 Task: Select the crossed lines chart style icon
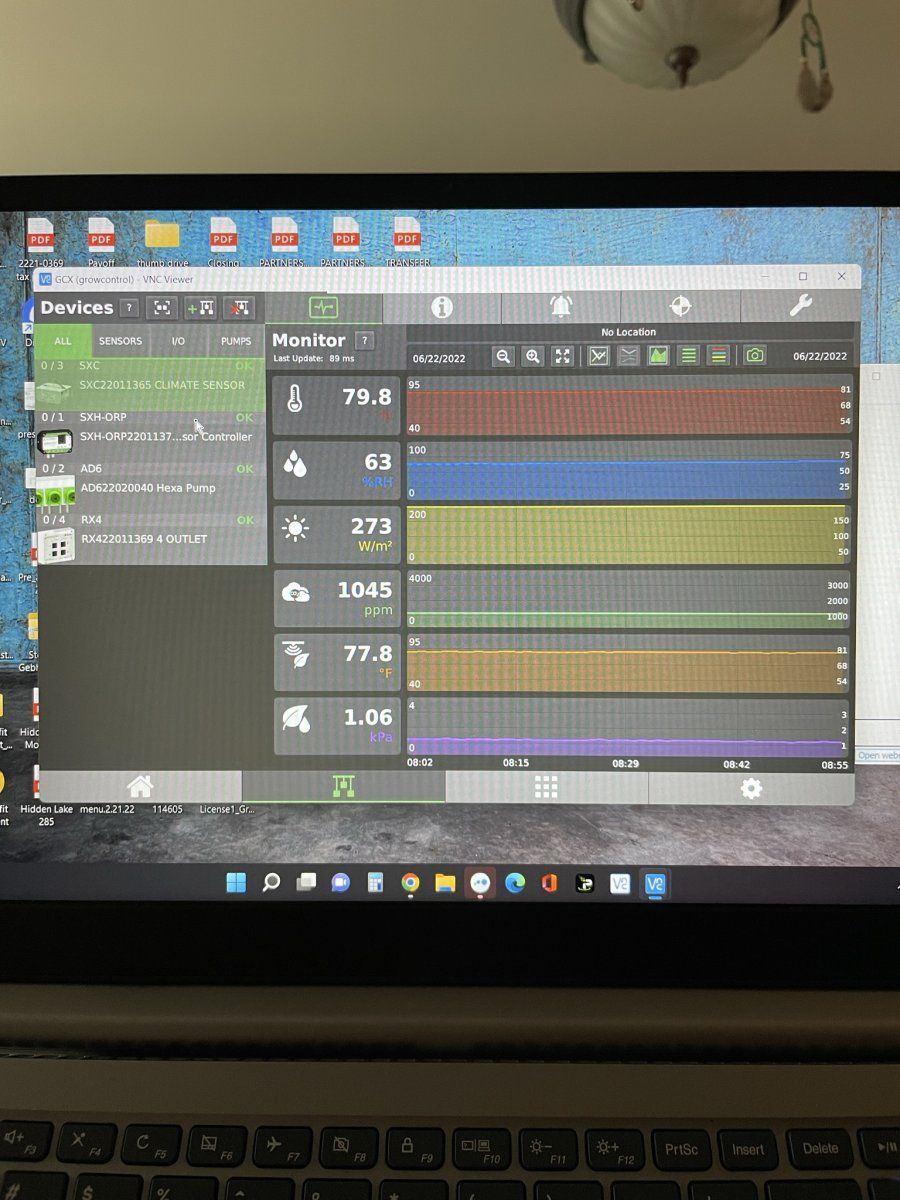pyautogui.click(x=628, y=356)
